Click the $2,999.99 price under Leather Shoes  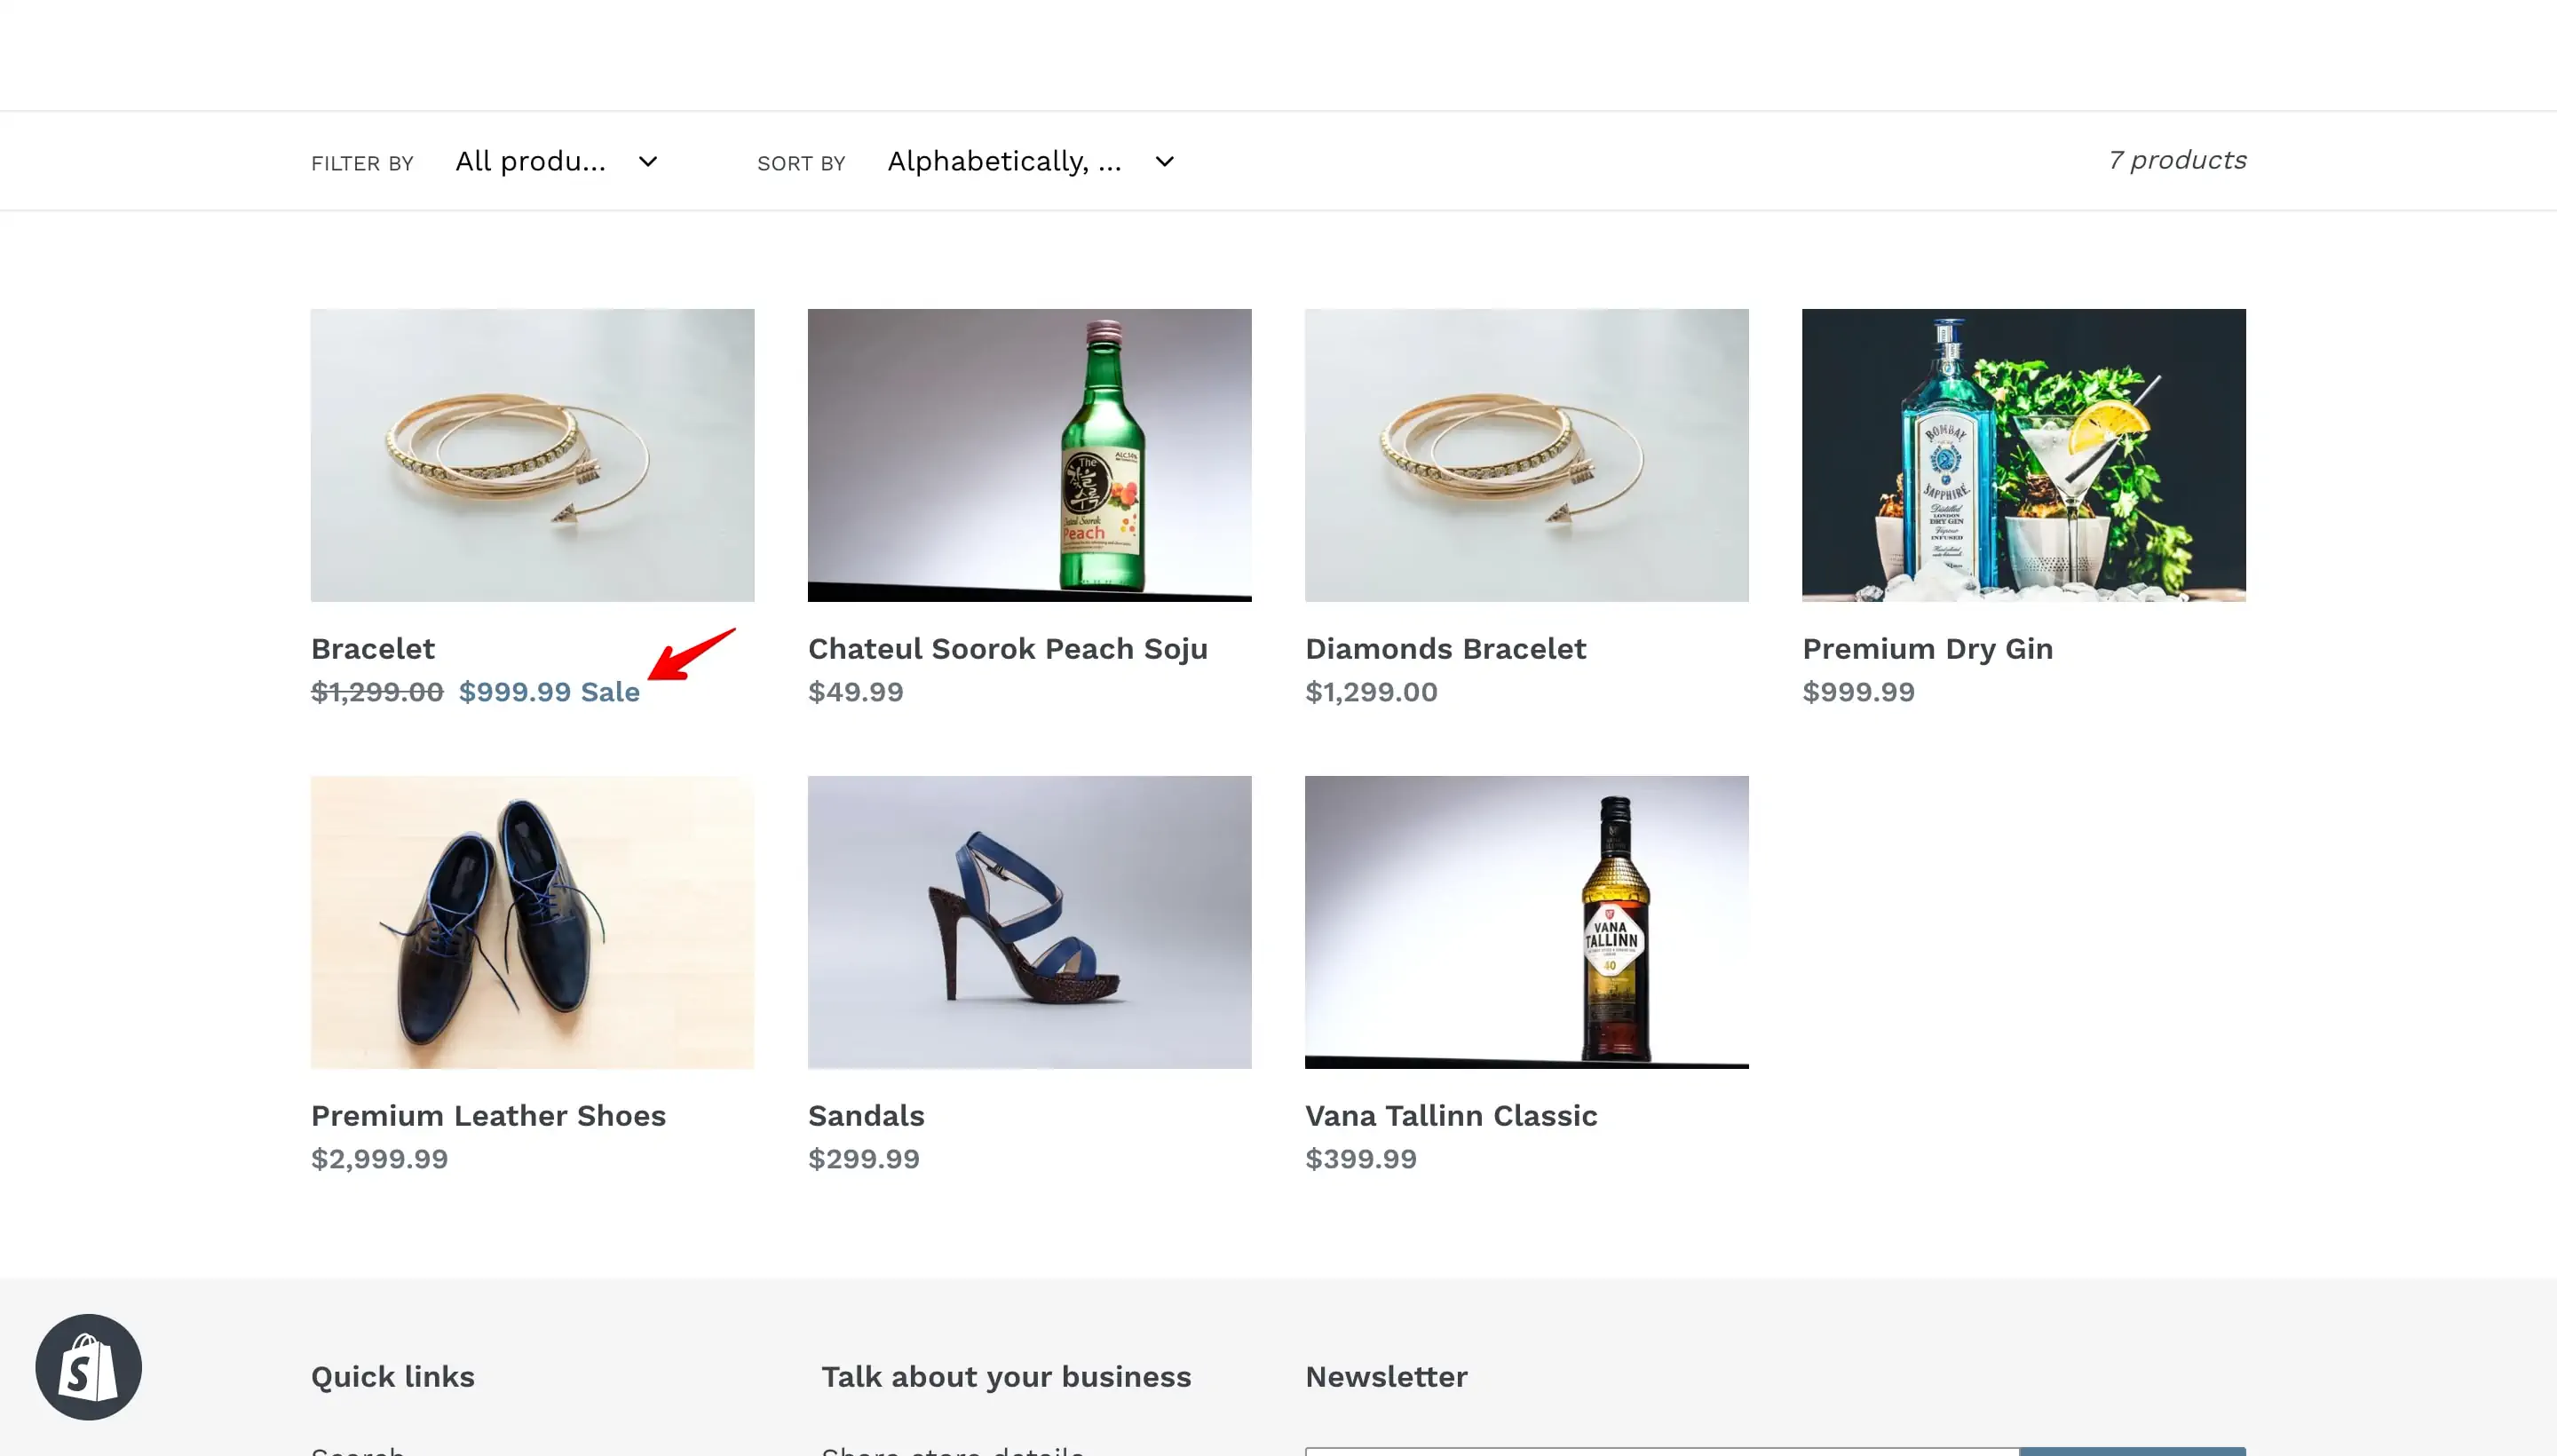(x=379, y=1159)
